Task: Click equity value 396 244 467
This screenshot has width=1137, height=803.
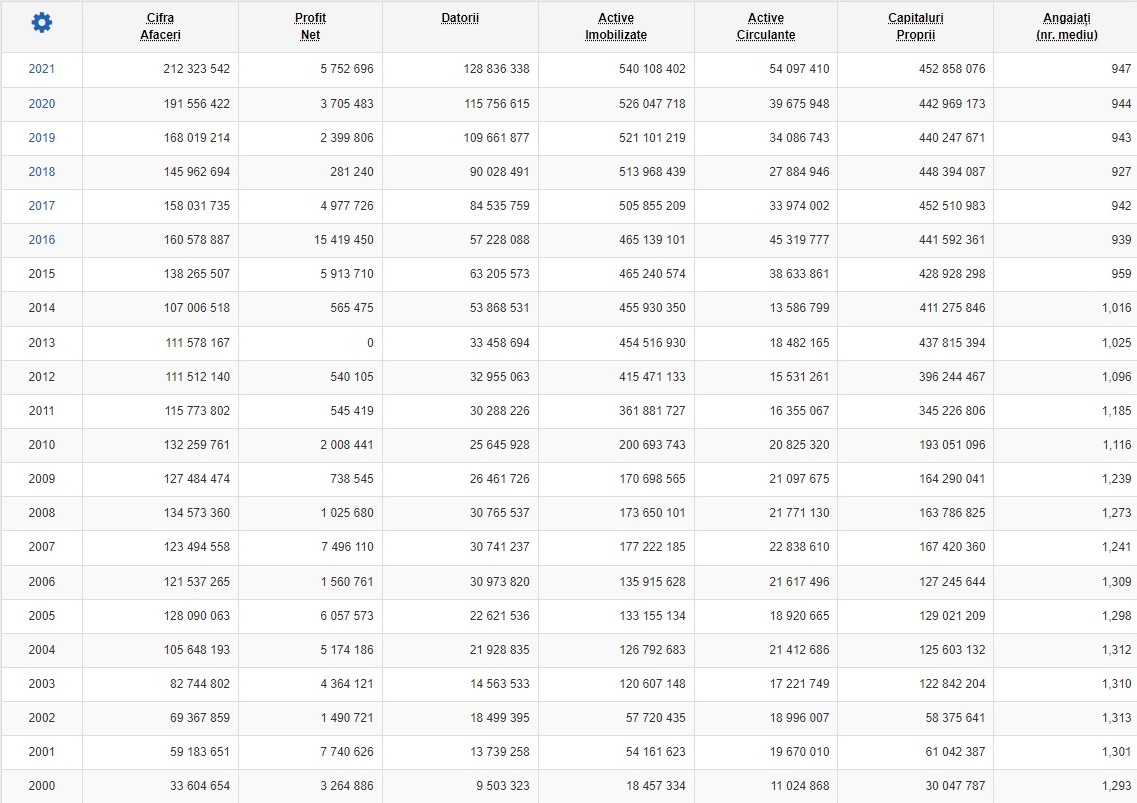Action: point(952,377)
